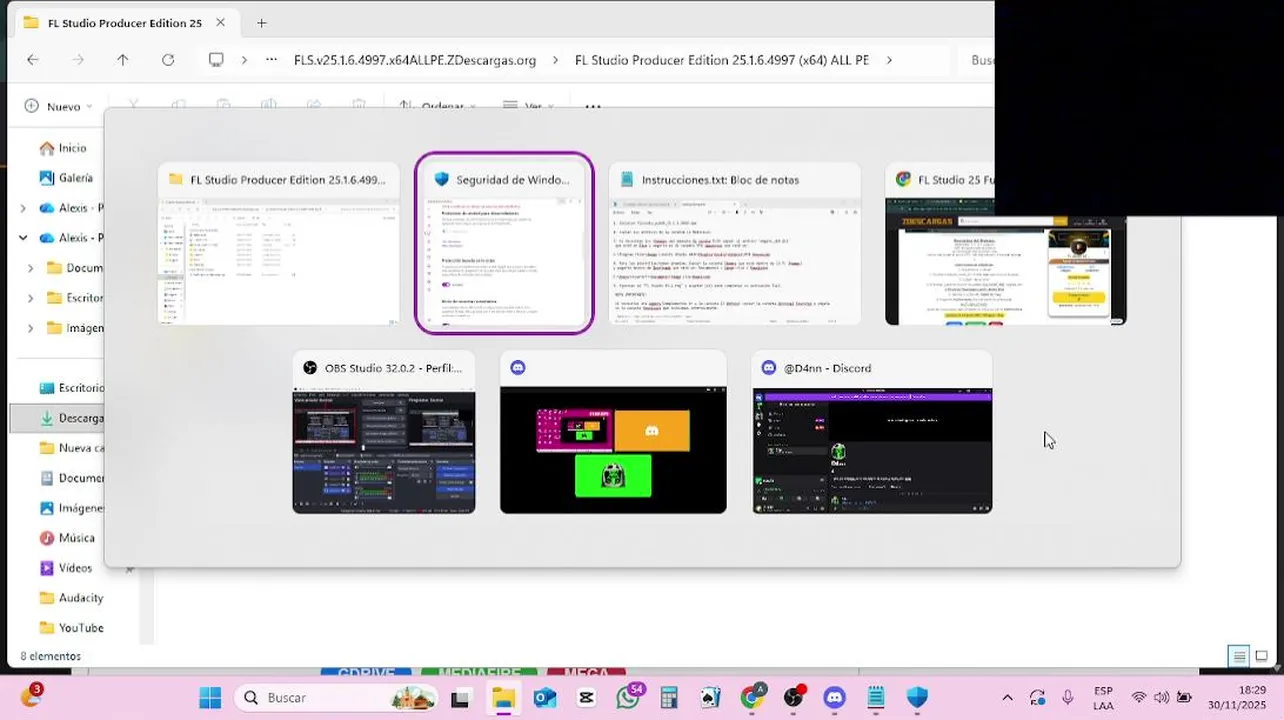
Task: Open the Solitaire cards app in taskbar
Action: [710, 697]
